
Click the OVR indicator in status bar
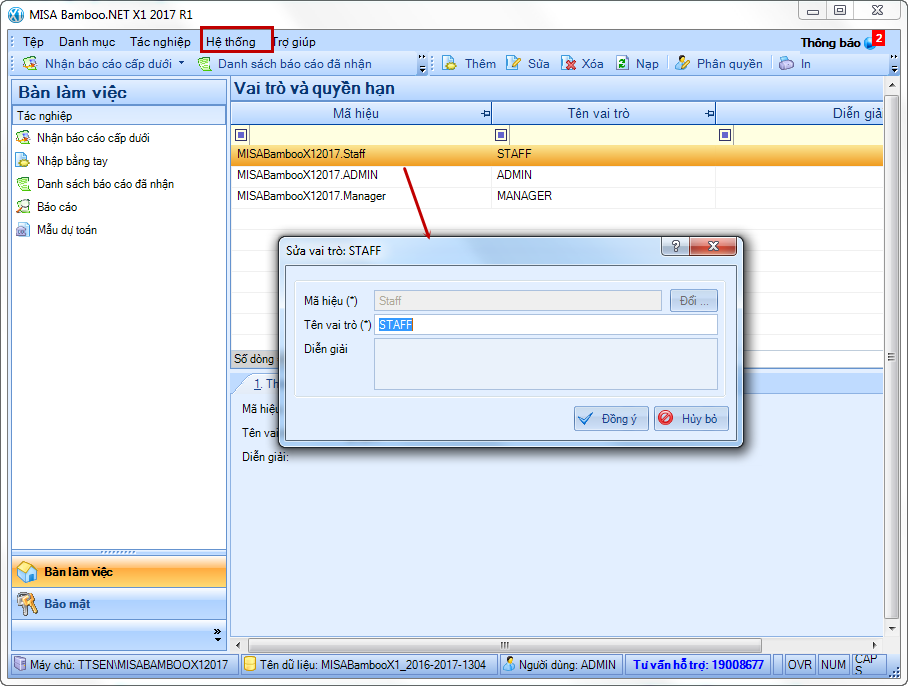click(x=800, y=665)
